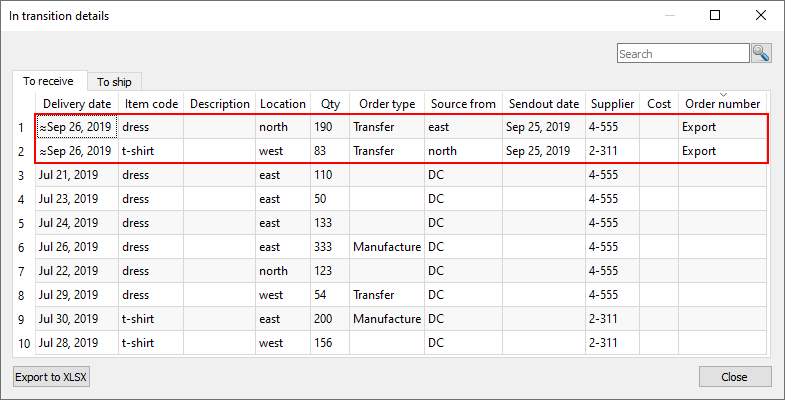Click Export to XLSX button
The height and width of the screenshot is (400, 785).
coord(49,377)
